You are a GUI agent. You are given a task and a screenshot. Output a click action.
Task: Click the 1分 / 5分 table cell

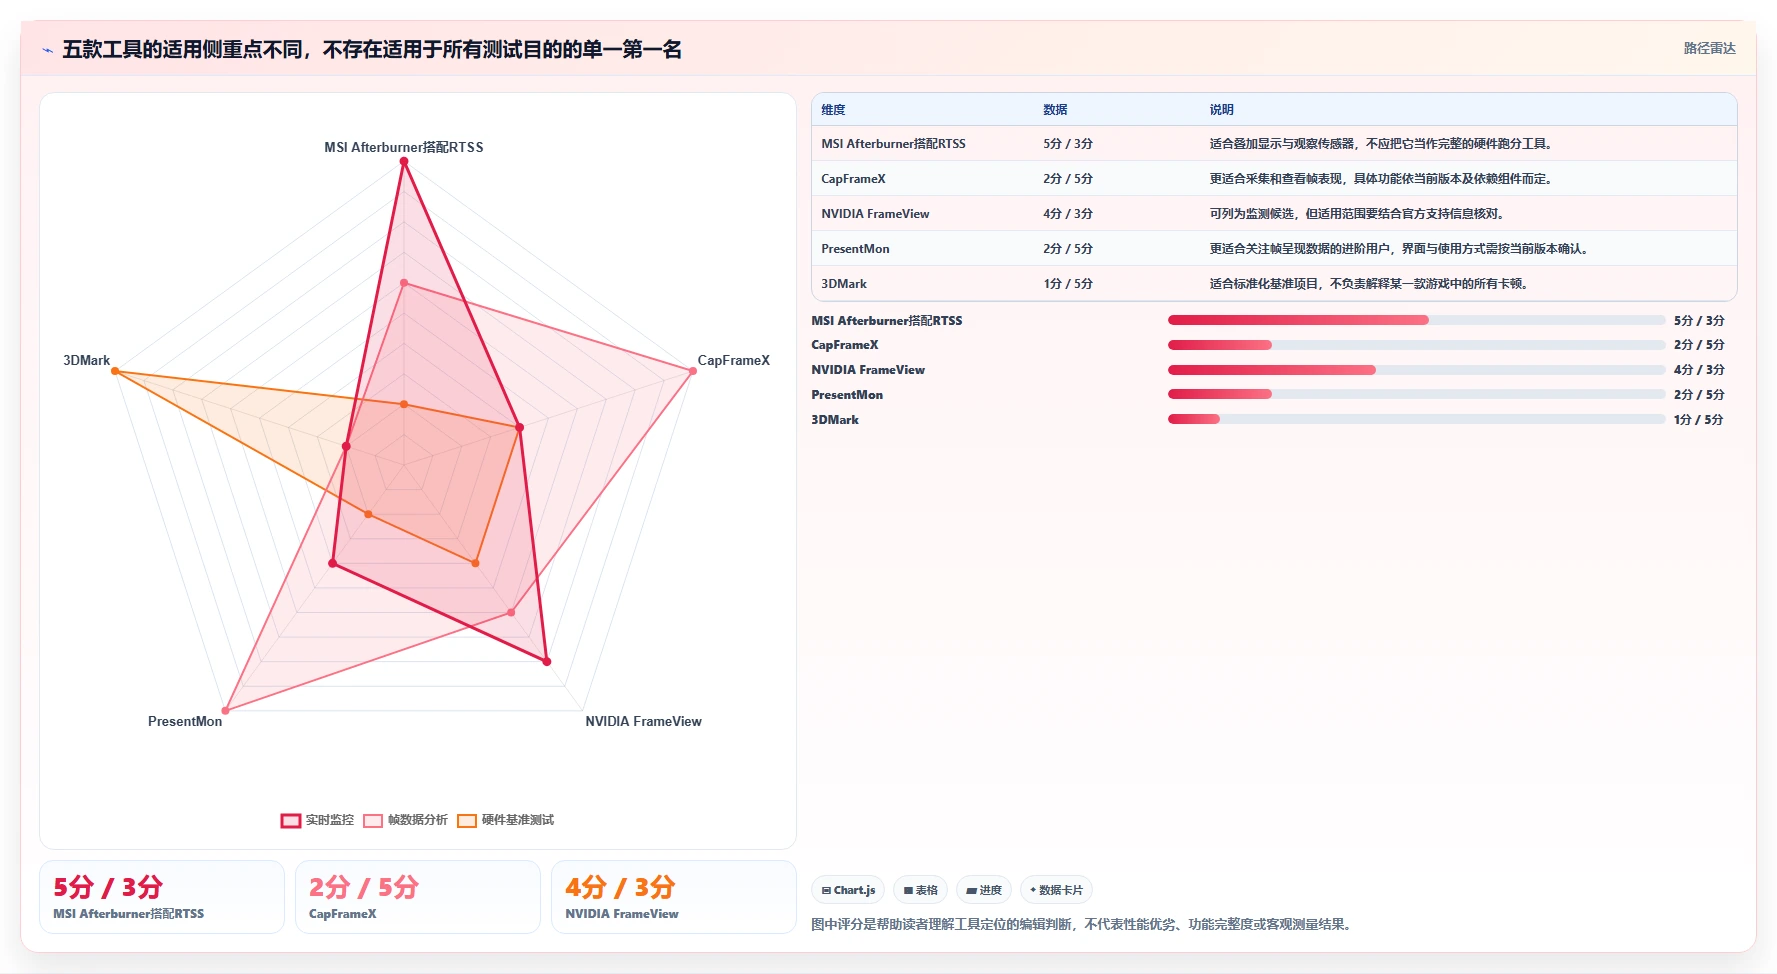tap(1068, 284)
